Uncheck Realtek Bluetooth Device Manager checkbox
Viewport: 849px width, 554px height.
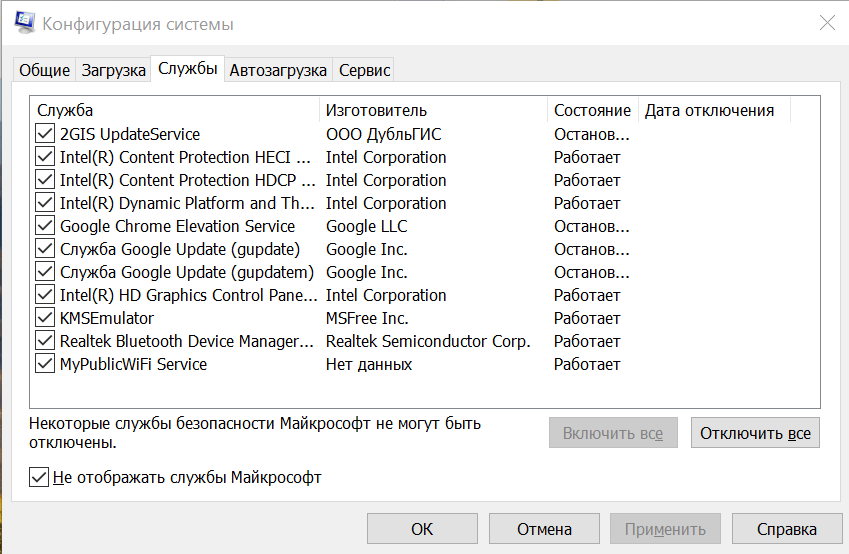(45, 341)
